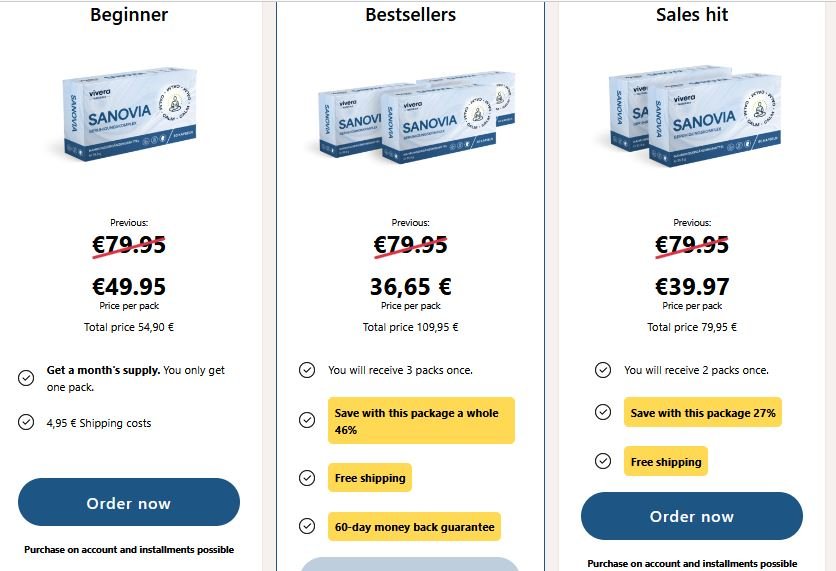The height and width of the screenshot is (571, 836).
Task: Click checkmark icon beside "You will receive 2 packs once"
Action: coord(603,370)
